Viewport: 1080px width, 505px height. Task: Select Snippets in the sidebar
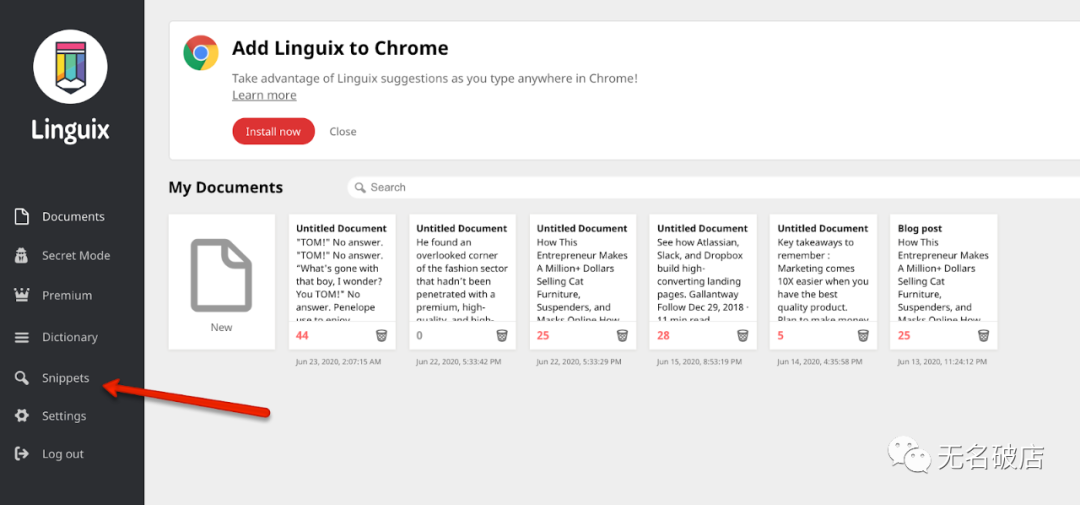(x=65, y=378)
